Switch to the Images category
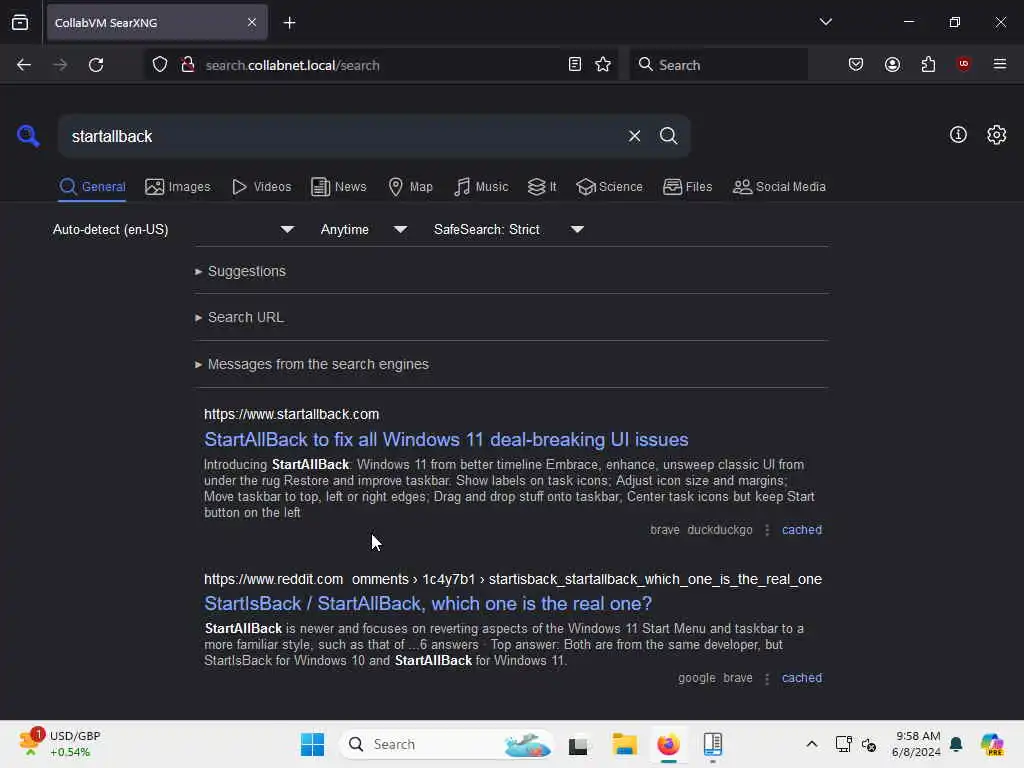Image resolution: width=1024 pixels, height=768 pixels. coord(178,187)
